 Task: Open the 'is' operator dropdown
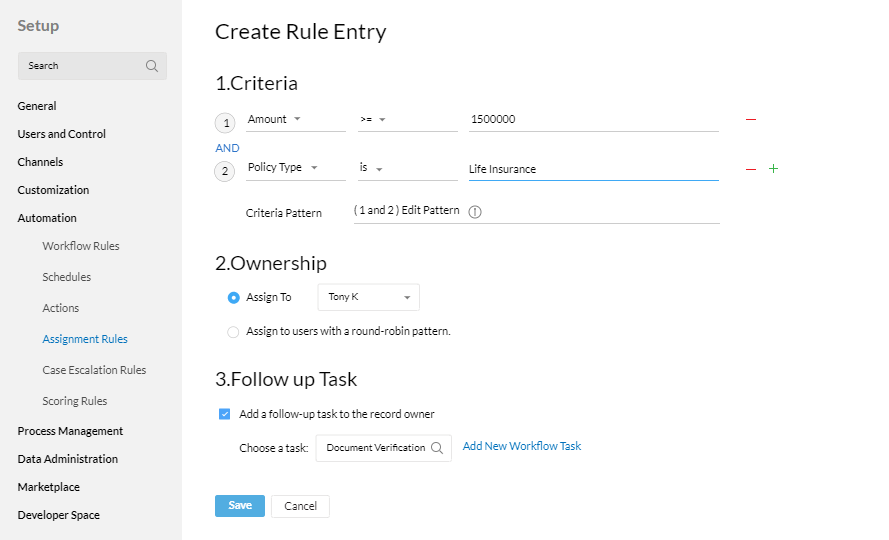tap(407, 168)
